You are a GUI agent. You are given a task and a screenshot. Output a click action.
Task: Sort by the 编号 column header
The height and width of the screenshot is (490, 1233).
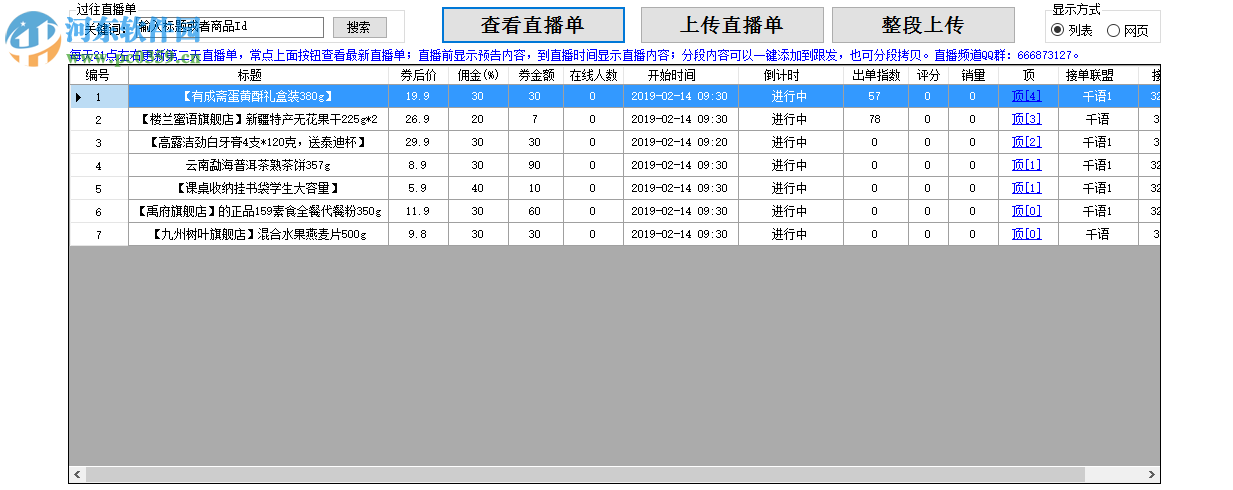point(98,75)
